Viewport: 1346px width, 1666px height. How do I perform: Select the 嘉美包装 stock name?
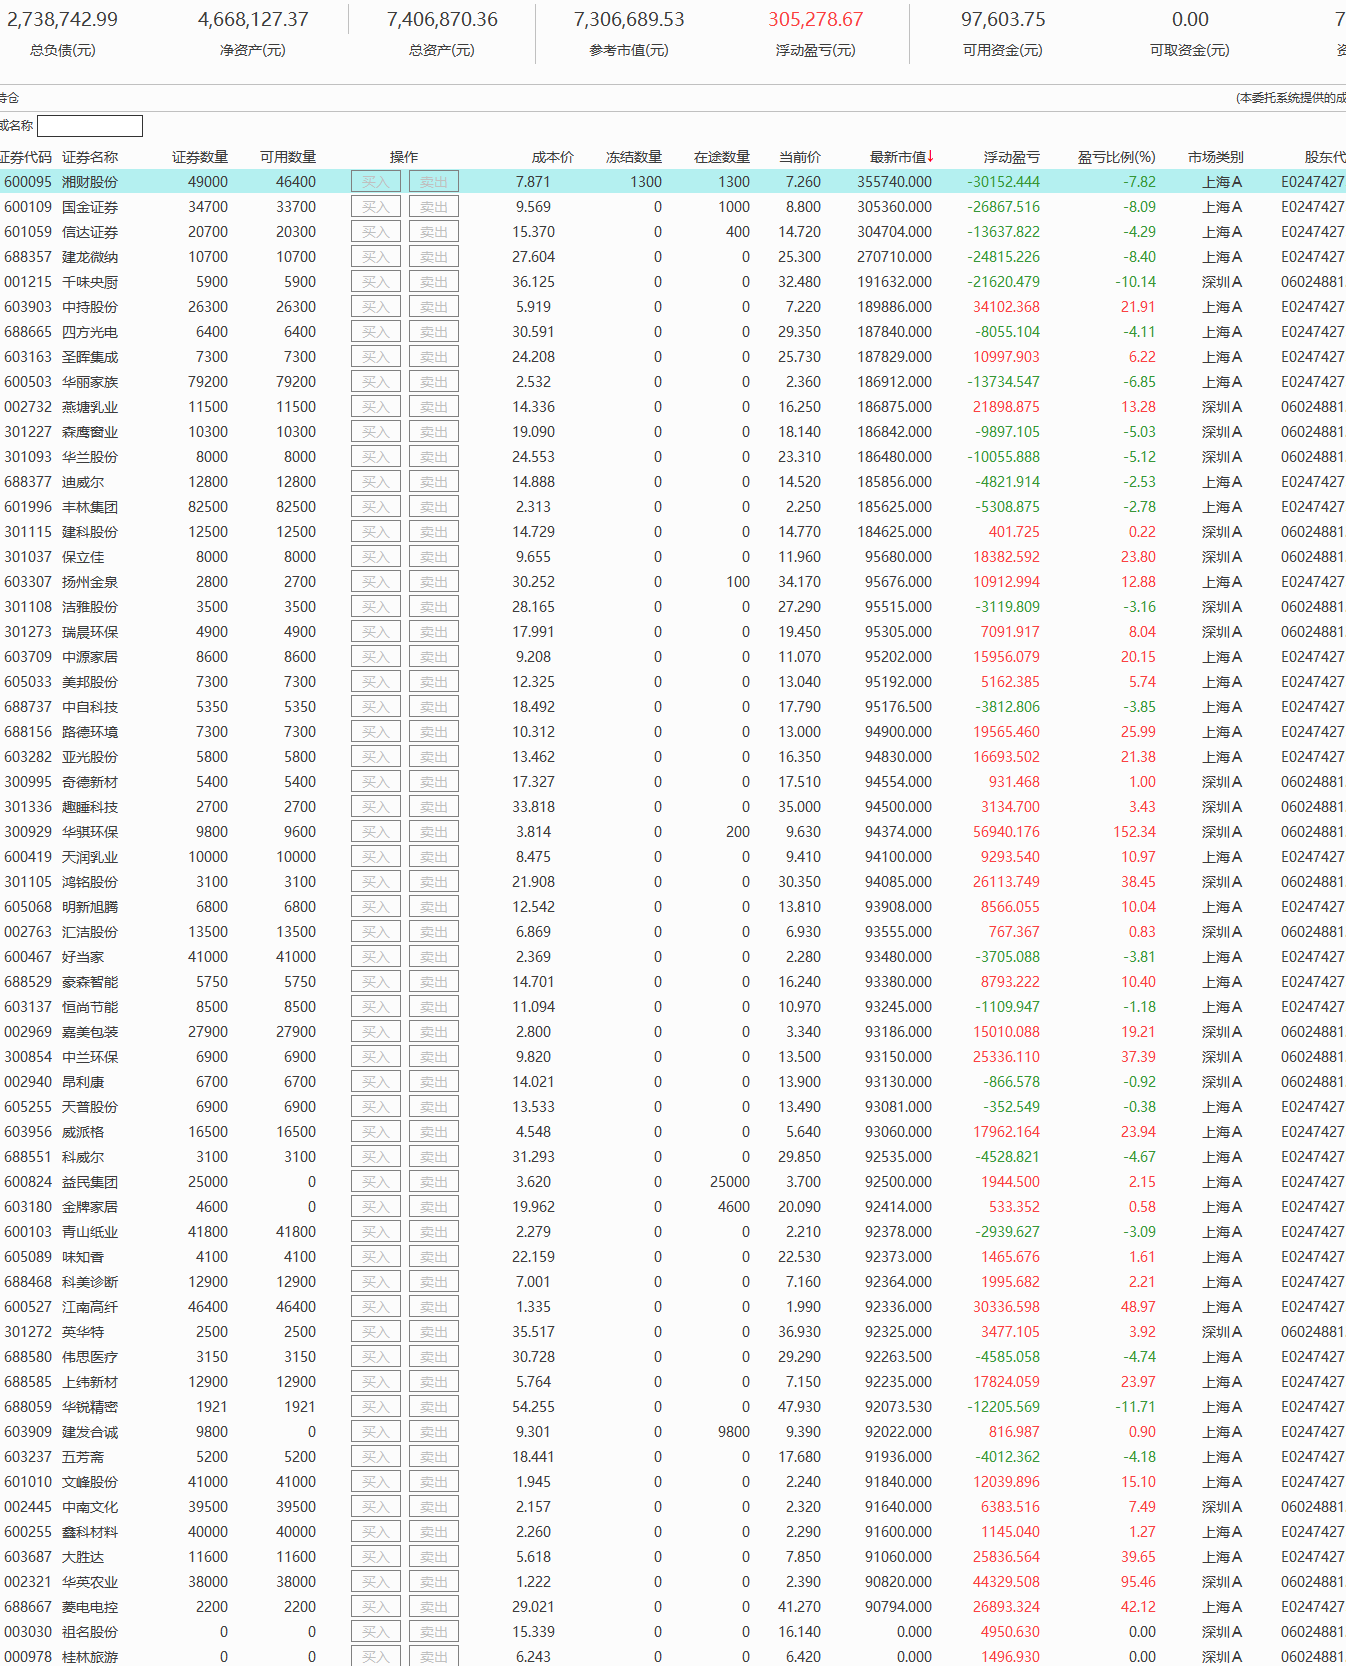pos(90,1032)
